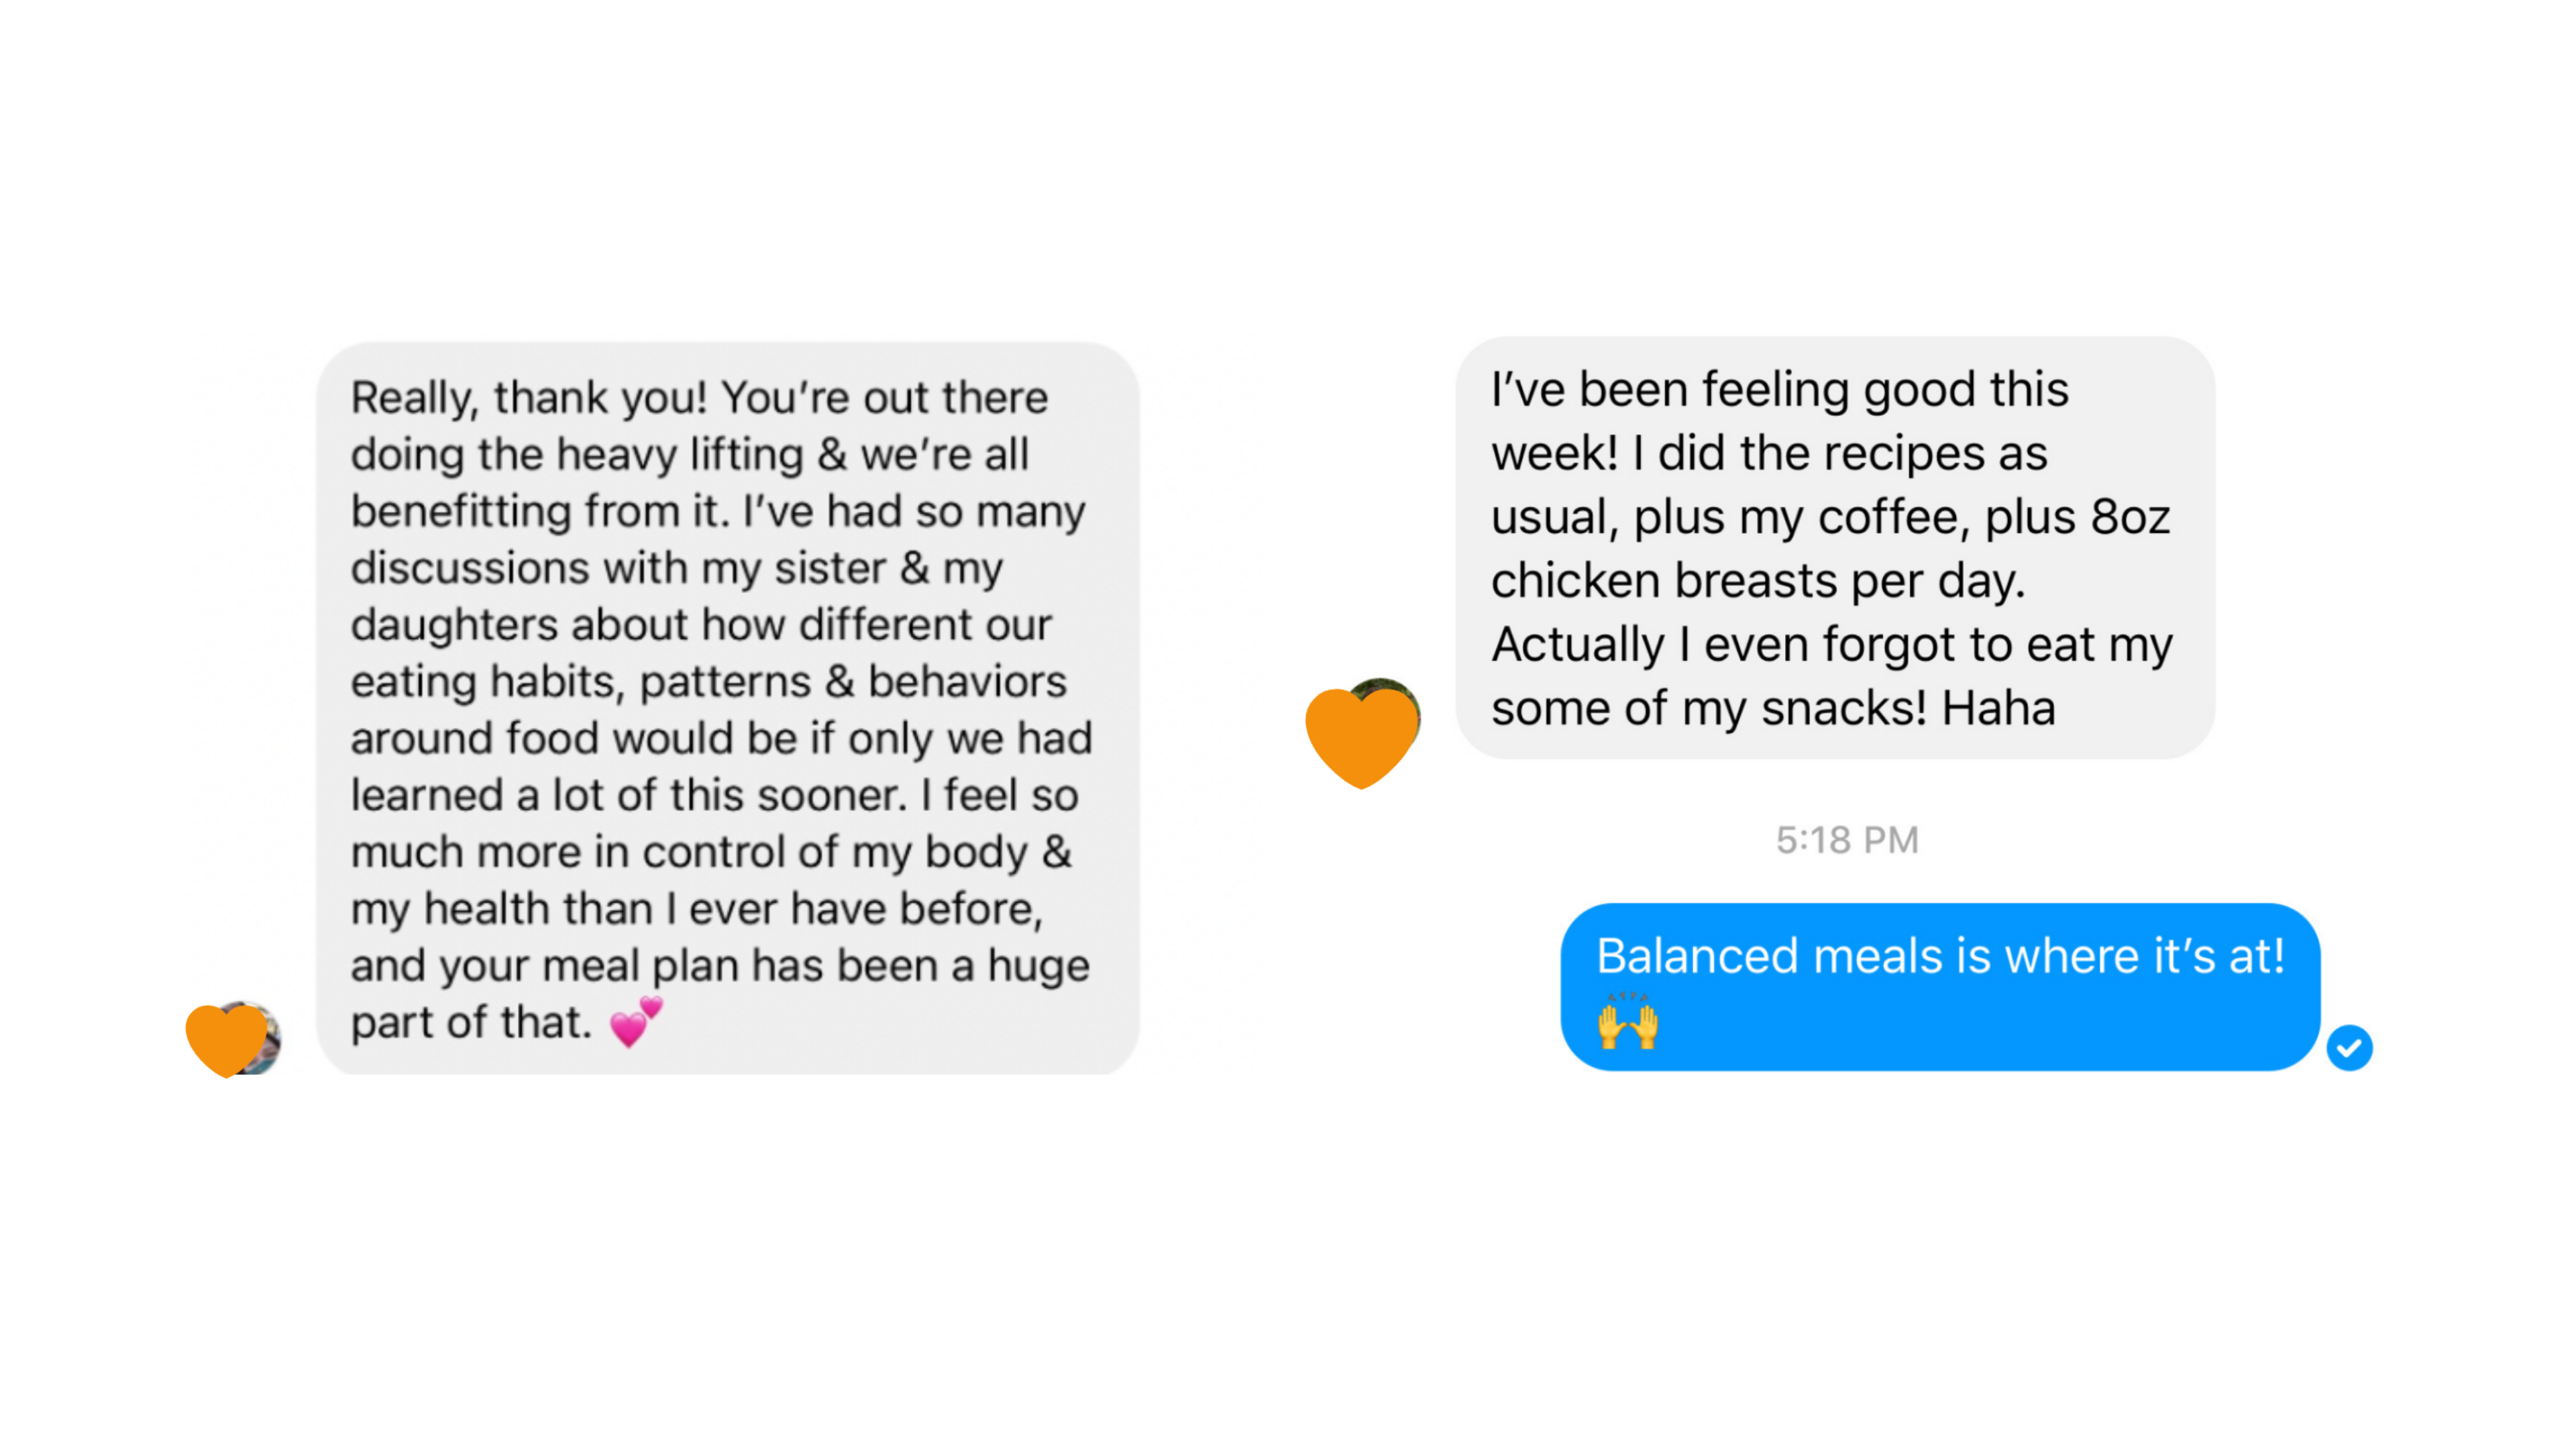Screen dimensions: 2576x1449
Task: Click the 'eating habits, patterns & behaviors' line
Action: tap(708, 682)
